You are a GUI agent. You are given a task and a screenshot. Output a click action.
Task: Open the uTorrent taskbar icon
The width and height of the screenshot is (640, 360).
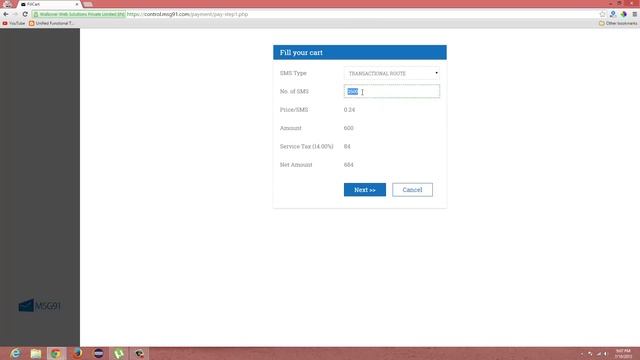119,353
